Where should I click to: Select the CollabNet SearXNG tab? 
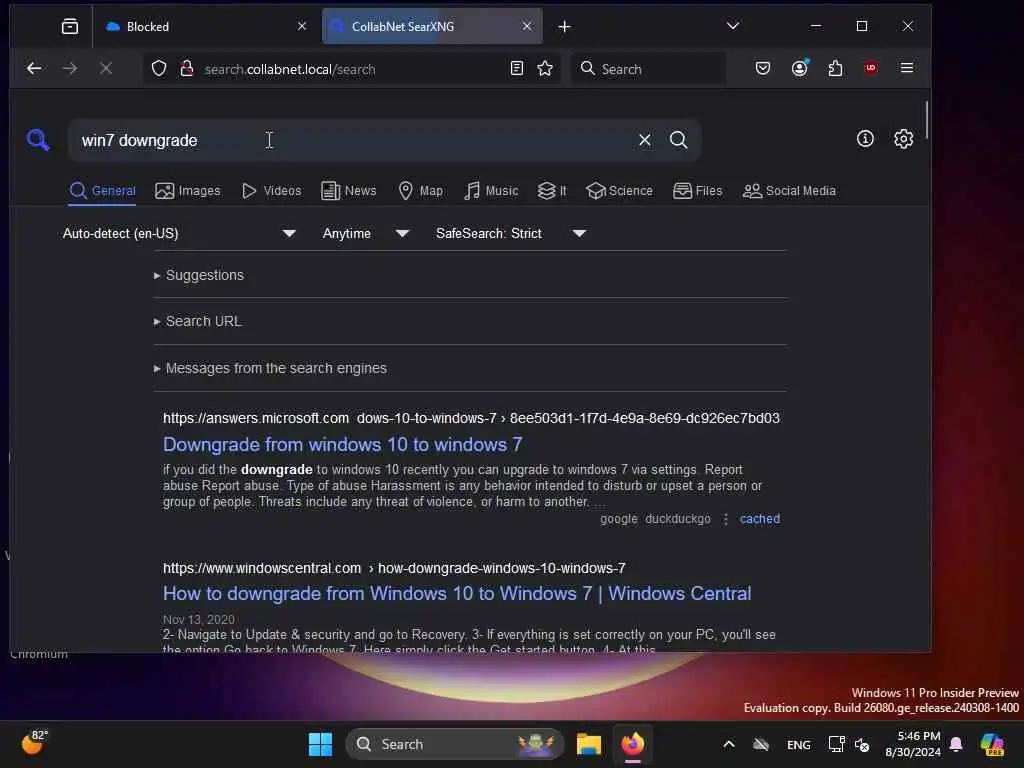pos(432,26)
